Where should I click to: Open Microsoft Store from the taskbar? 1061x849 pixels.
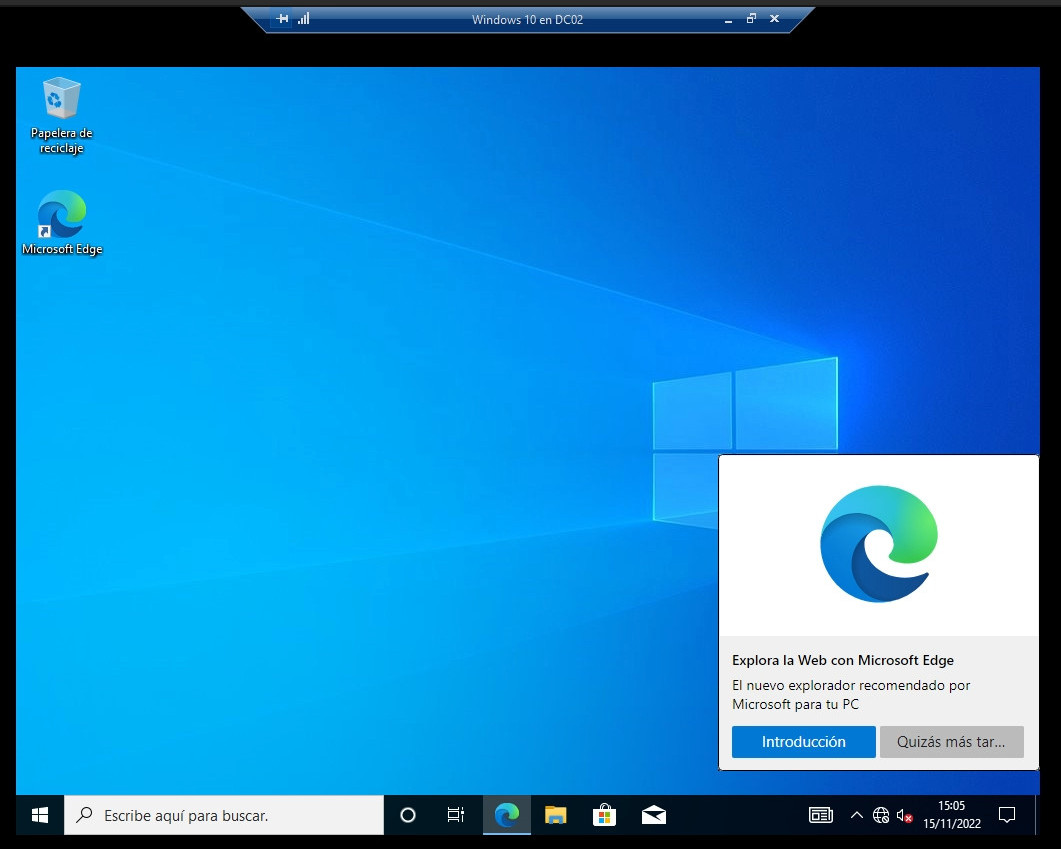(604, 815)
